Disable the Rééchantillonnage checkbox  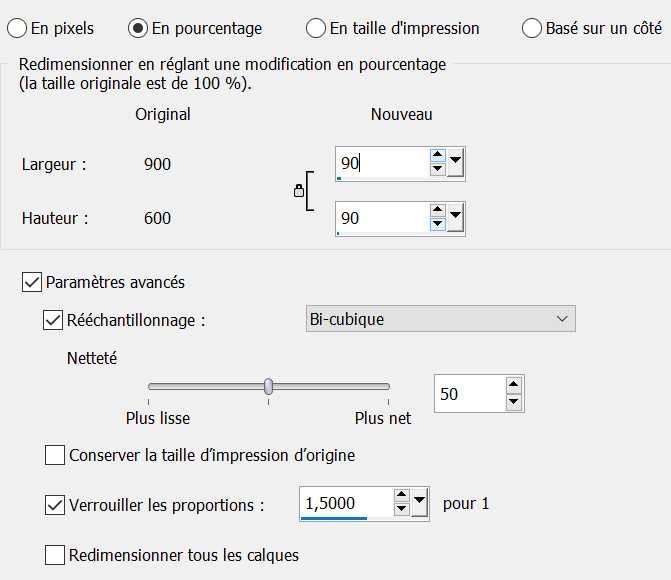53,320
